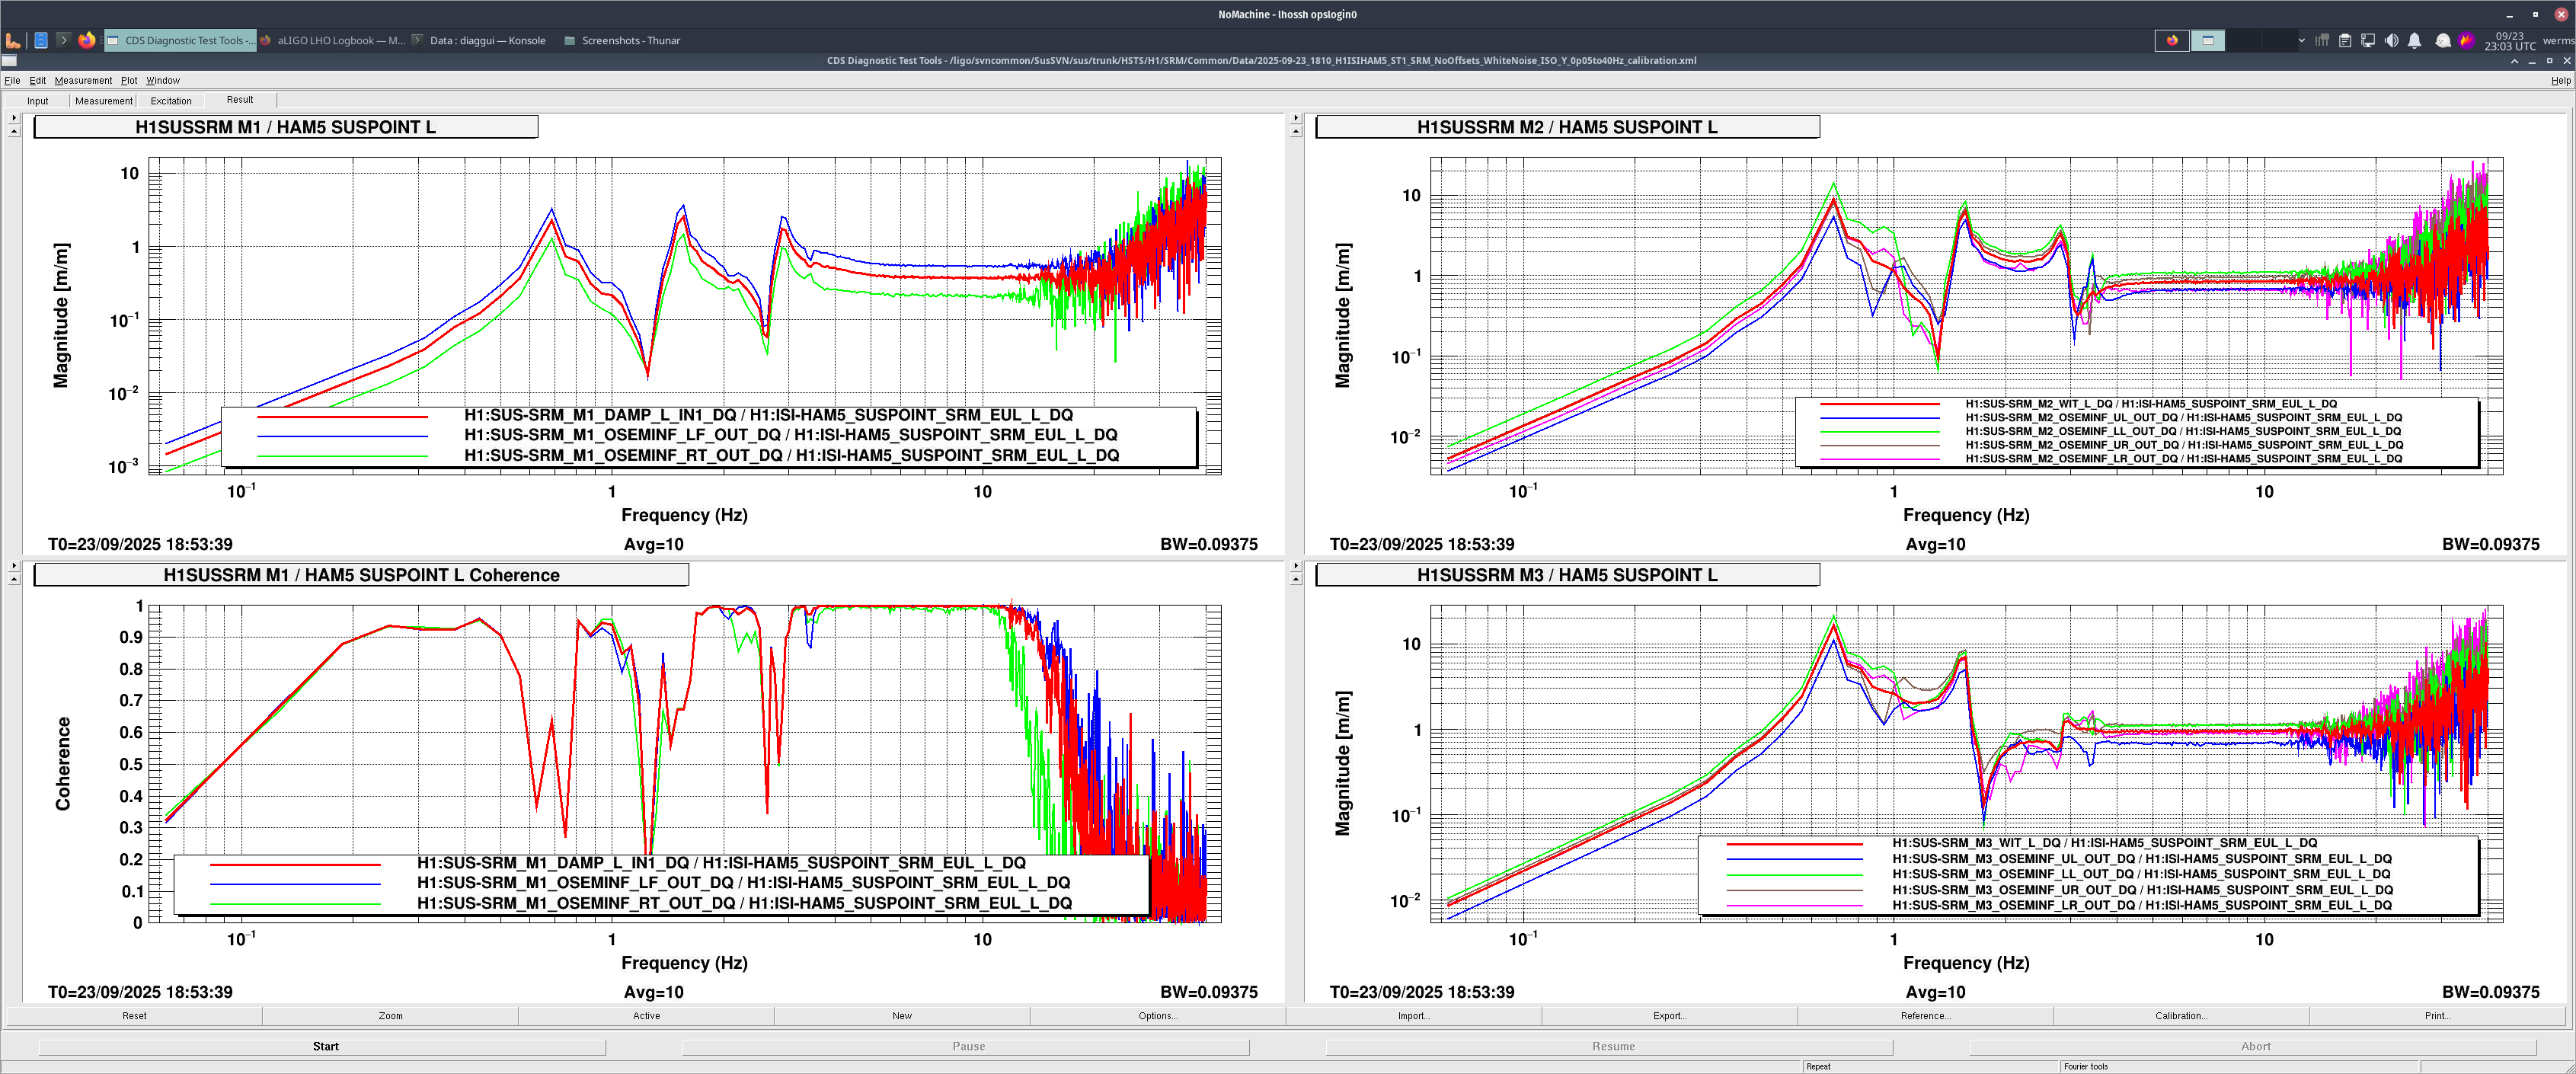Click the right-arrow expander beside the M3 SUSPOINT L plot

click(x=1296, y=566)
